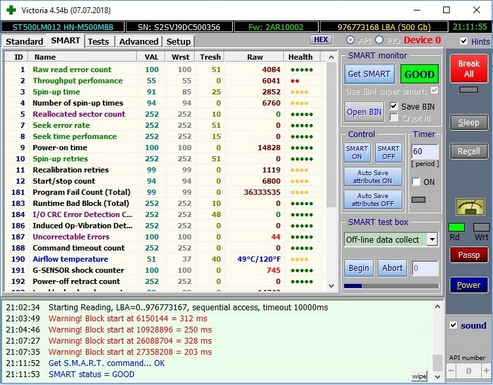
Task: Click the Sleep button
Action: [x=469, y=123]
